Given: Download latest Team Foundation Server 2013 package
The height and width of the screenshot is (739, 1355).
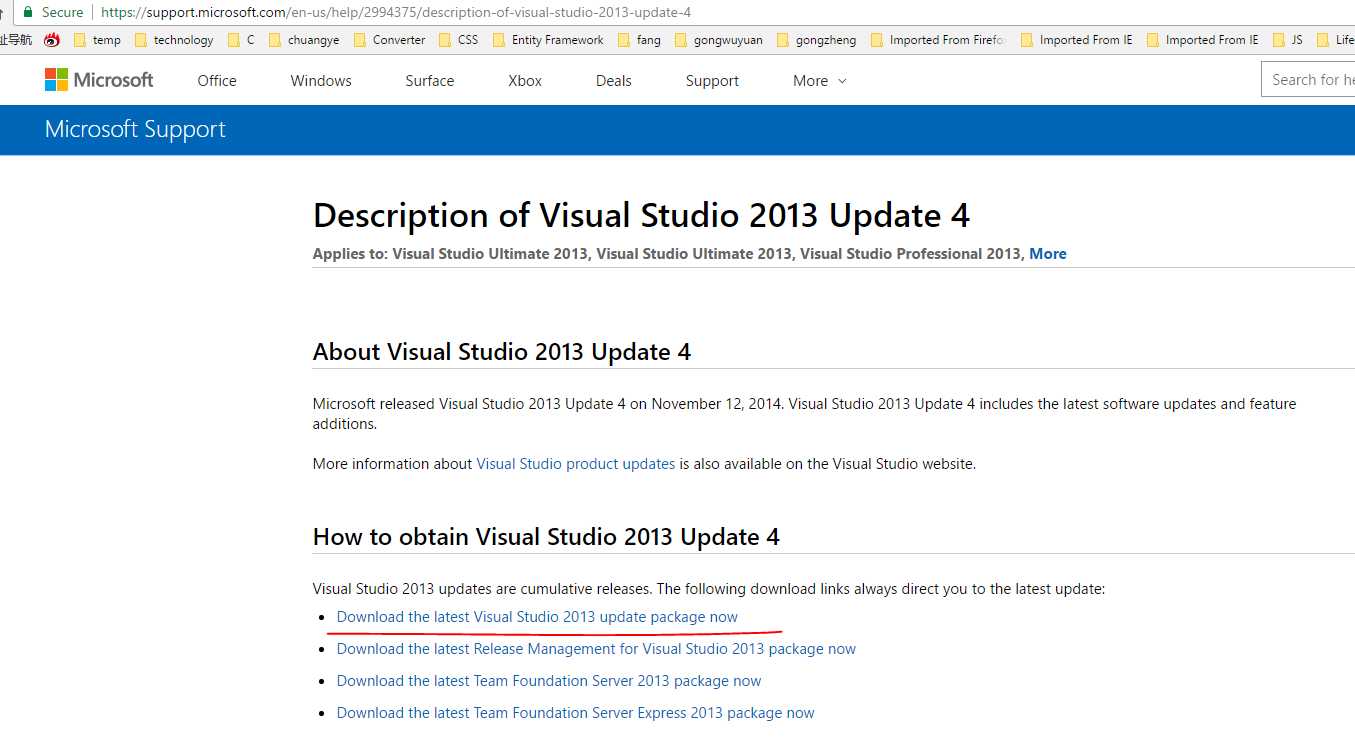Looking at the screenshot, I should (x=549, y=681).
